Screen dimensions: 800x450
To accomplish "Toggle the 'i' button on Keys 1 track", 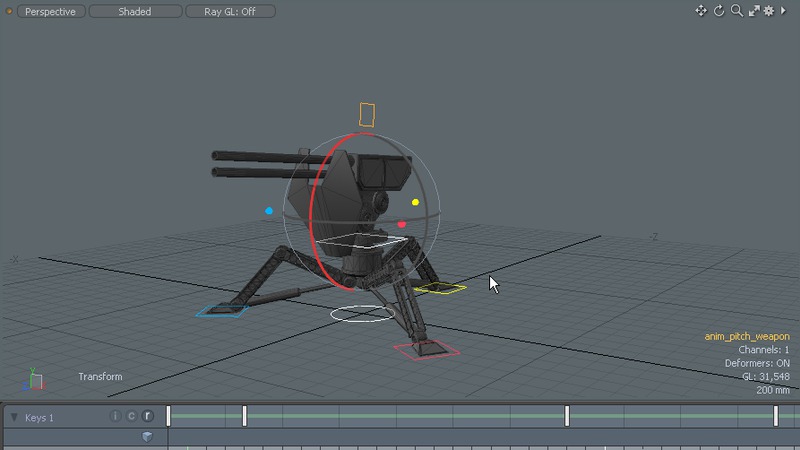I will tap(115, 416).
